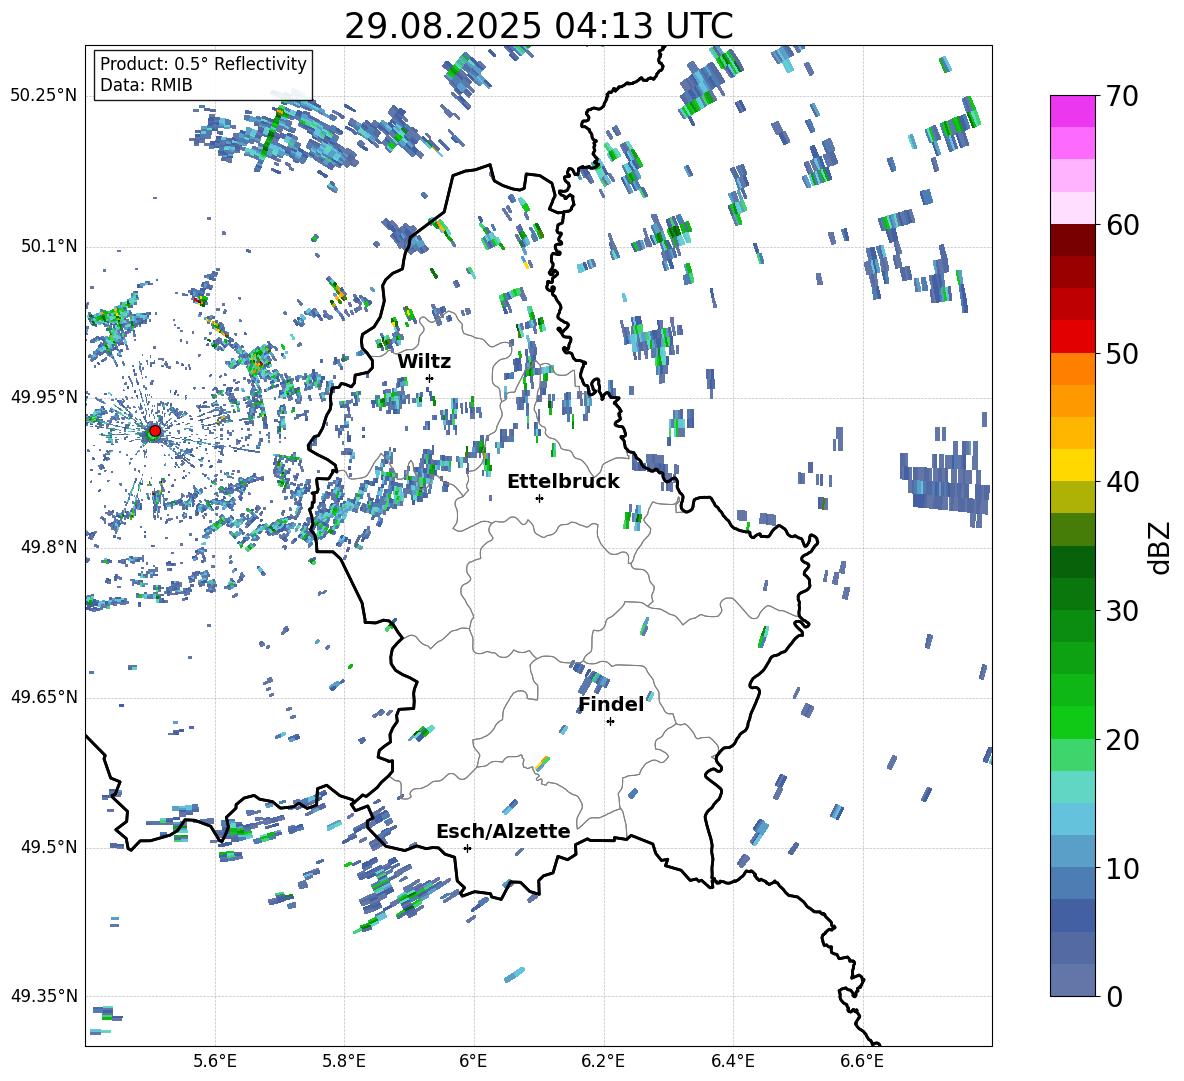Screen dimensions: 1184x1081
Task: Click the 50 tick on colorbar
Action: point(1121,354)
